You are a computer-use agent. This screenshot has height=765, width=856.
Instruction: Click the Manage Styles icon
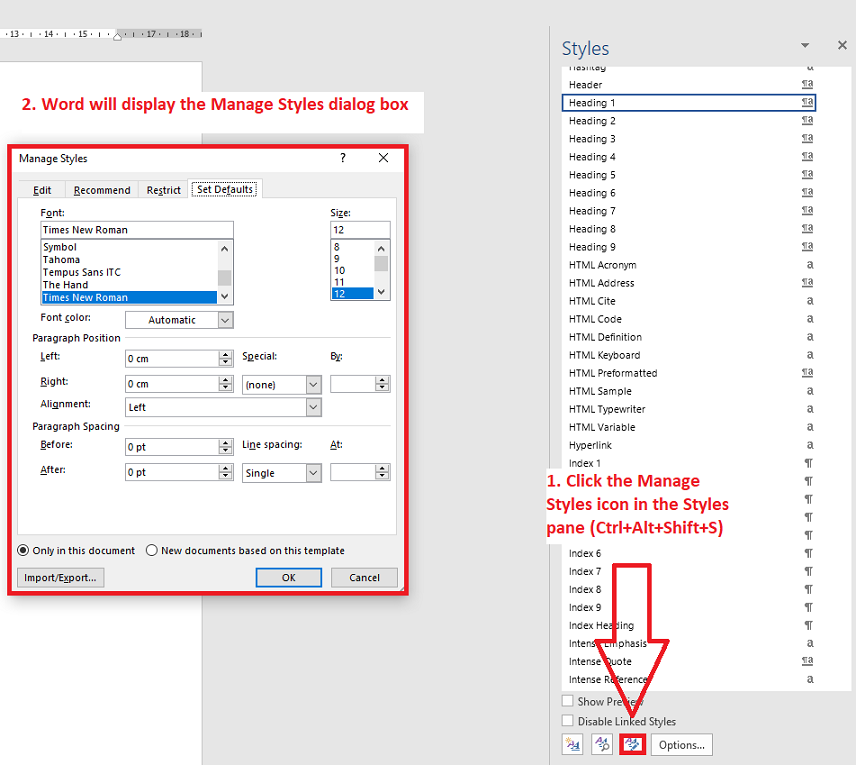coord(632,744)
